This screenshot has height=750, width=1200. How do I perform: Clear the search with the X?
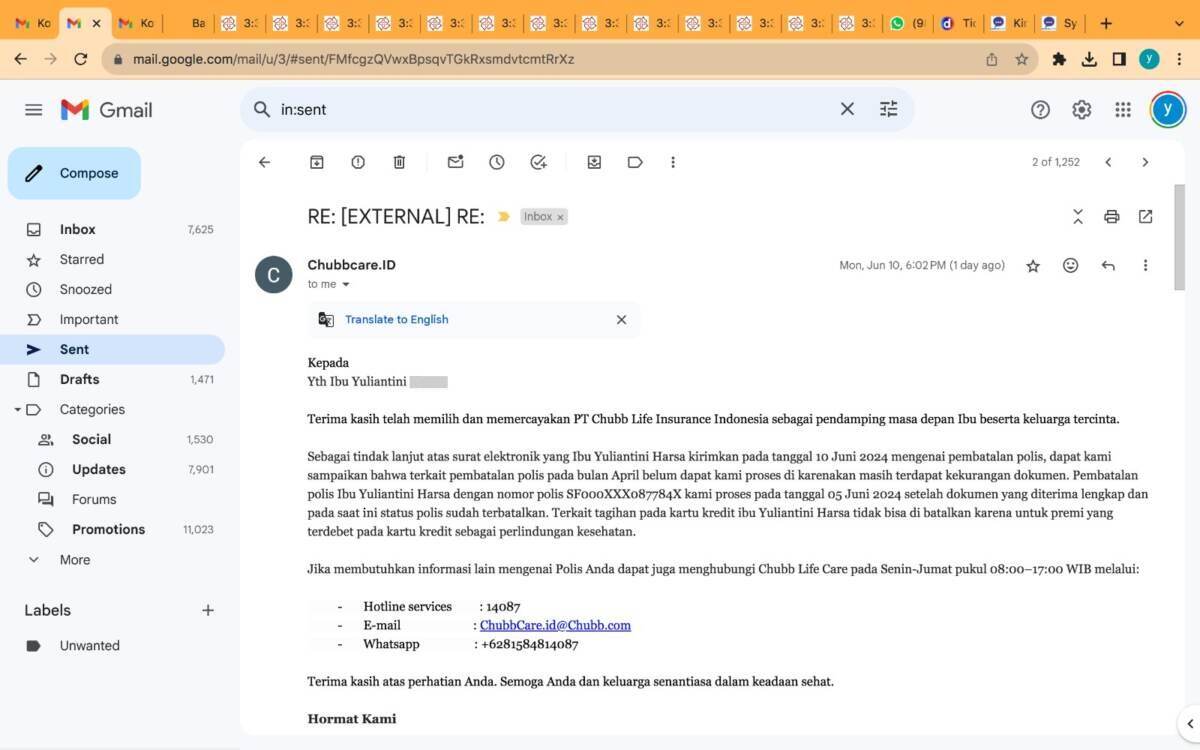click(847, 109)
